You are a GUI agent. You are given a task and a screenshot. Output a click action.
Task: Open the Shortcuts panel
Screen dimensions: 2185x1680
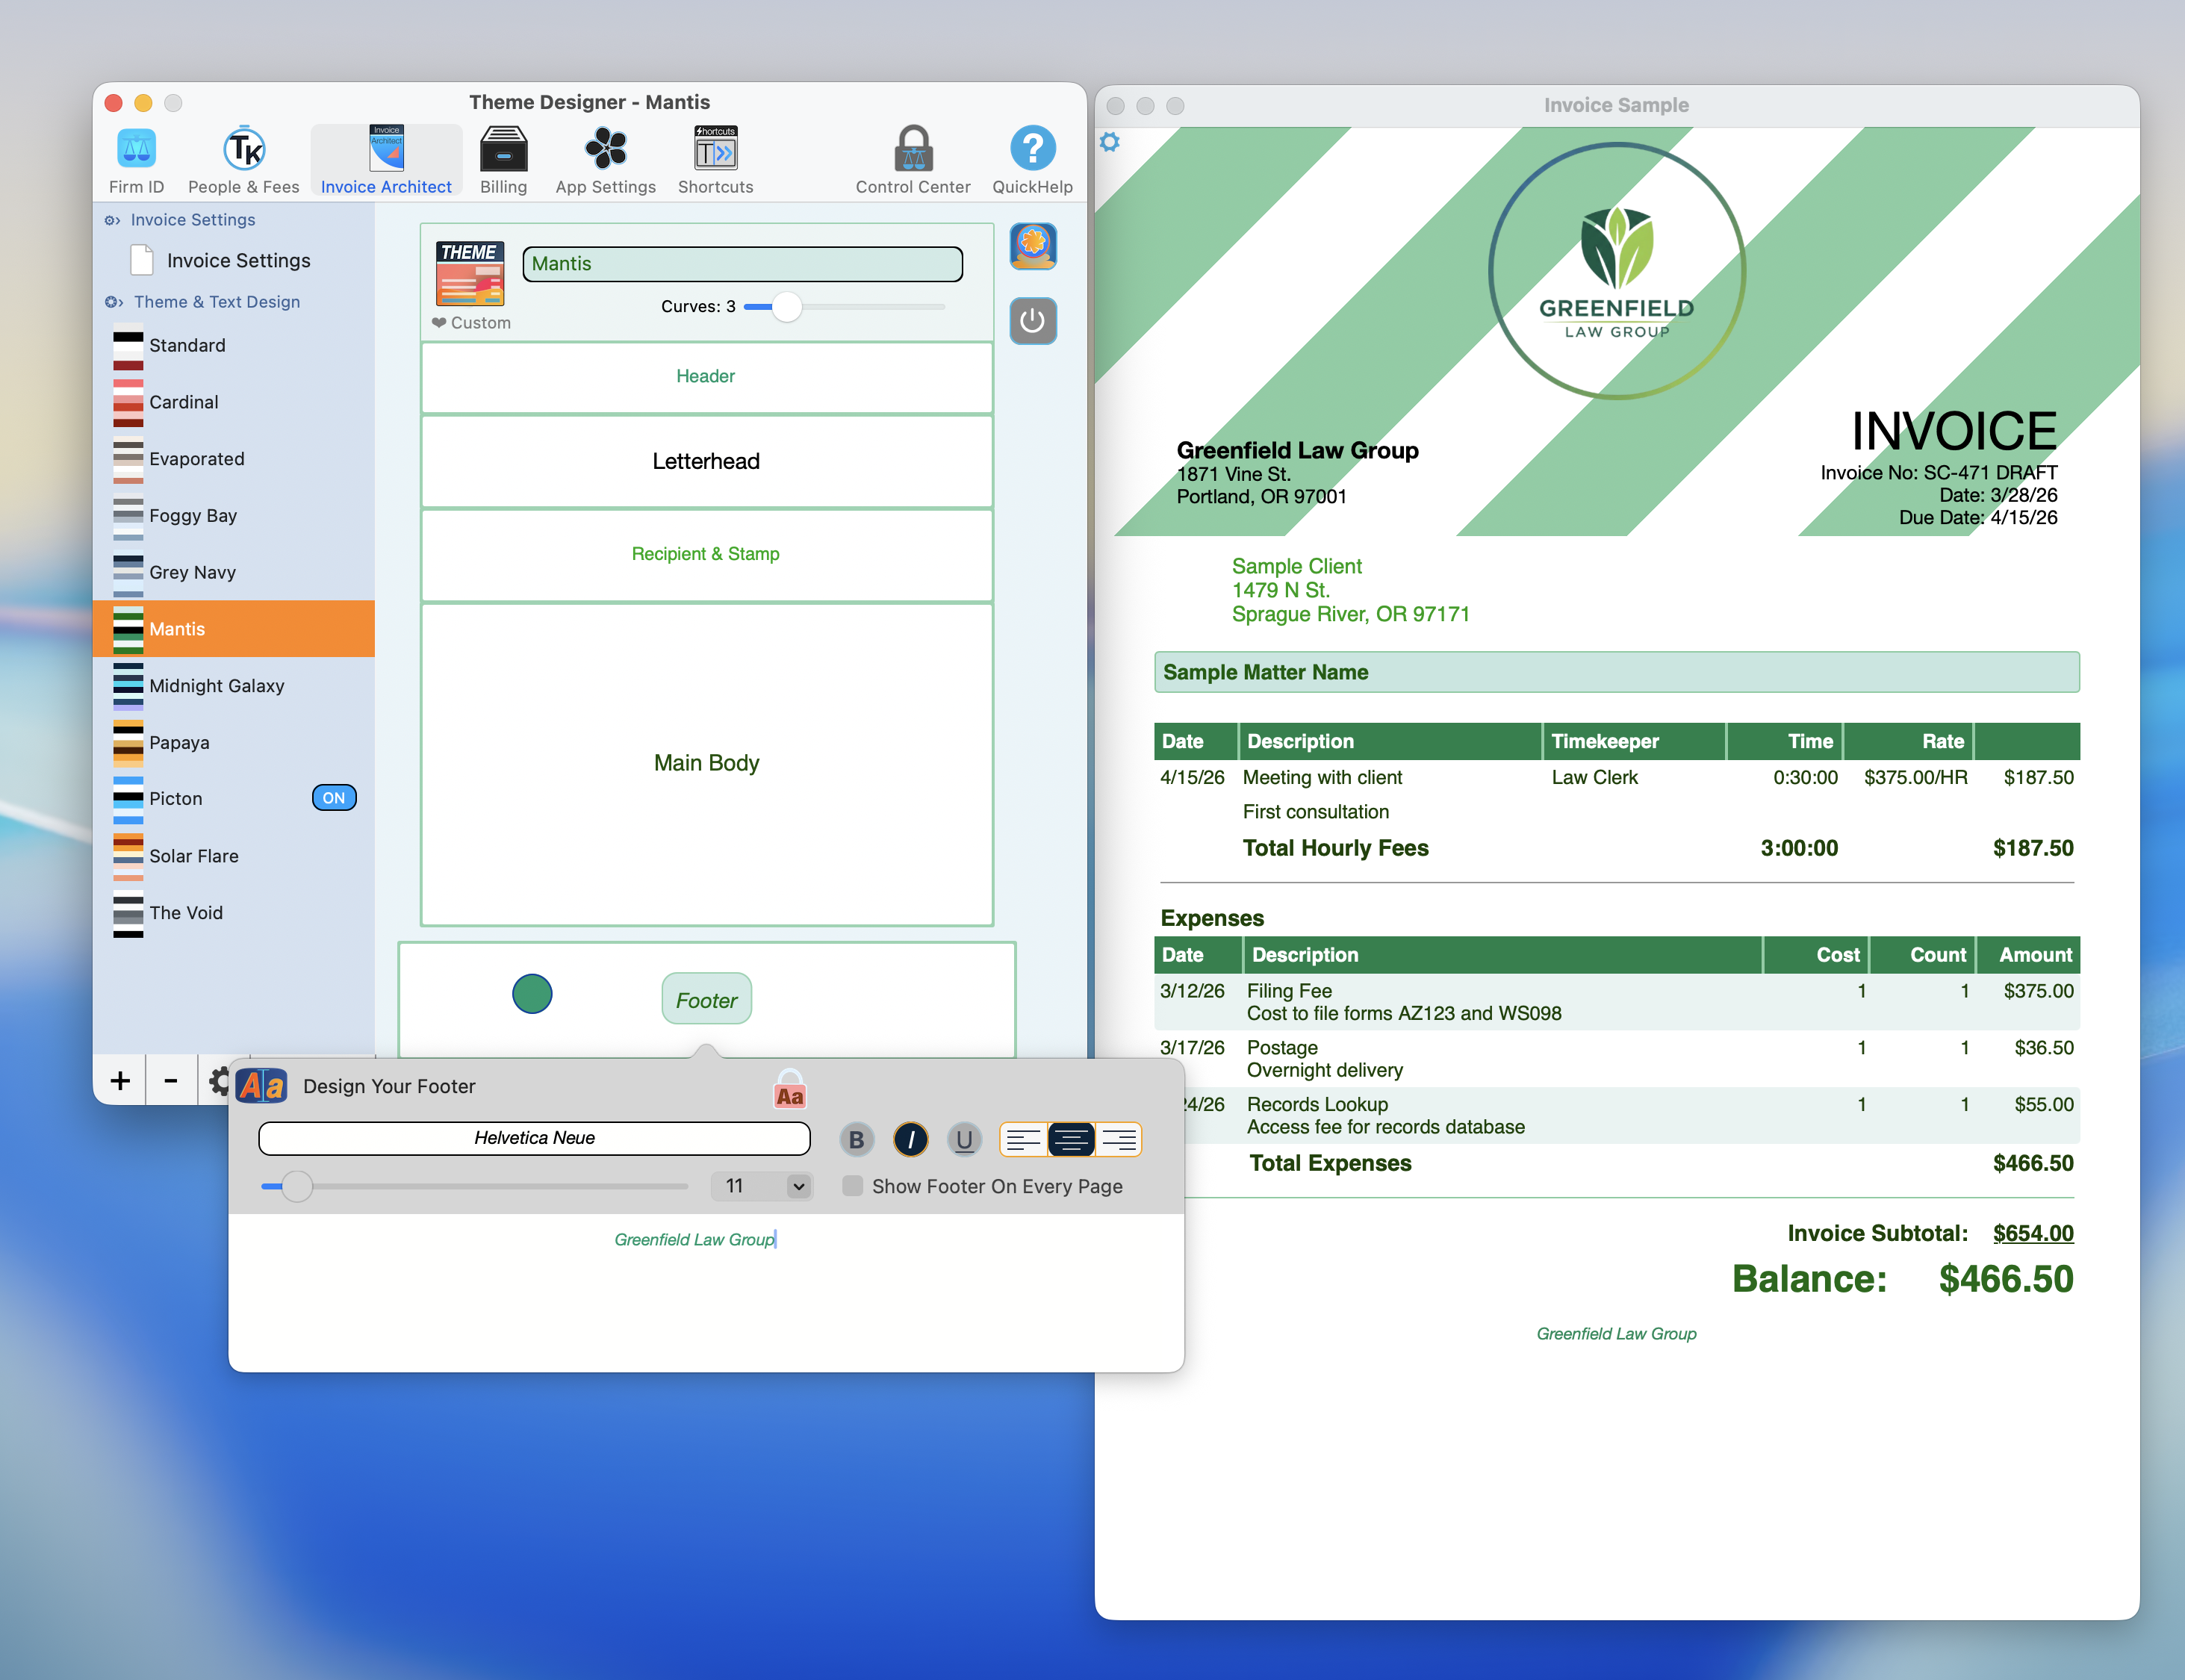click(714, 158)
